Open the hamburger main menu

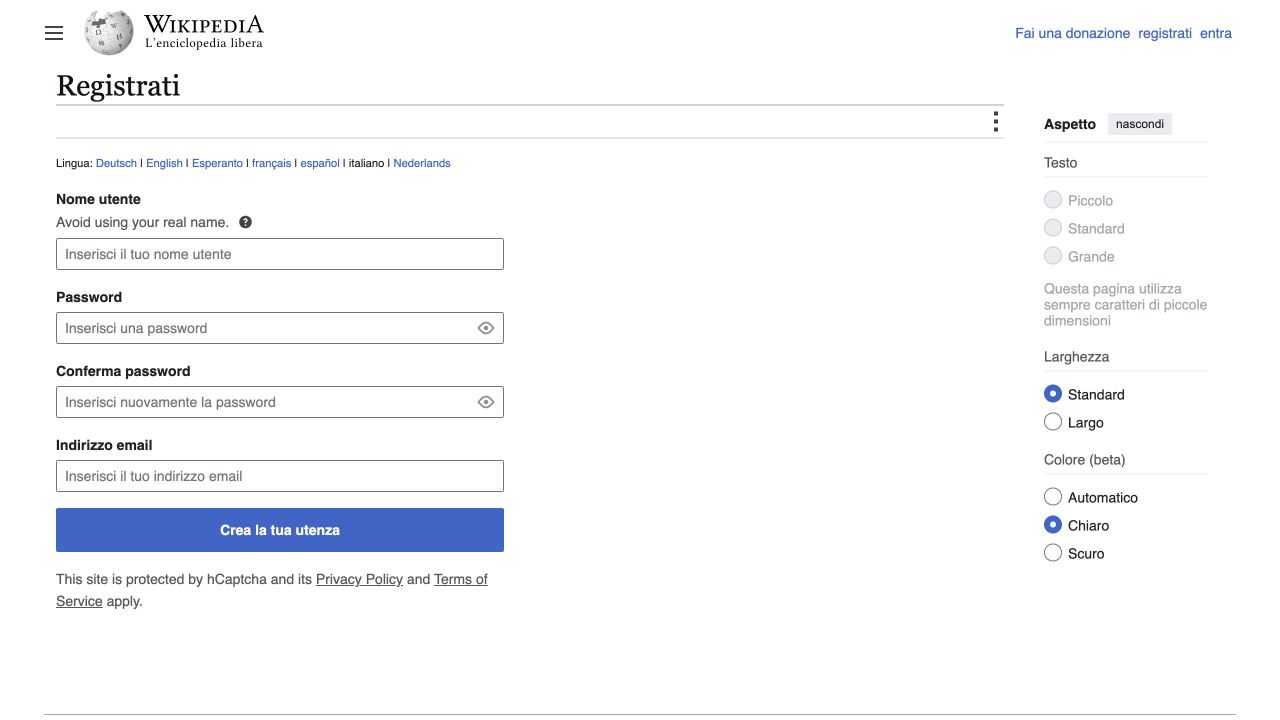(x=54, y=33)
